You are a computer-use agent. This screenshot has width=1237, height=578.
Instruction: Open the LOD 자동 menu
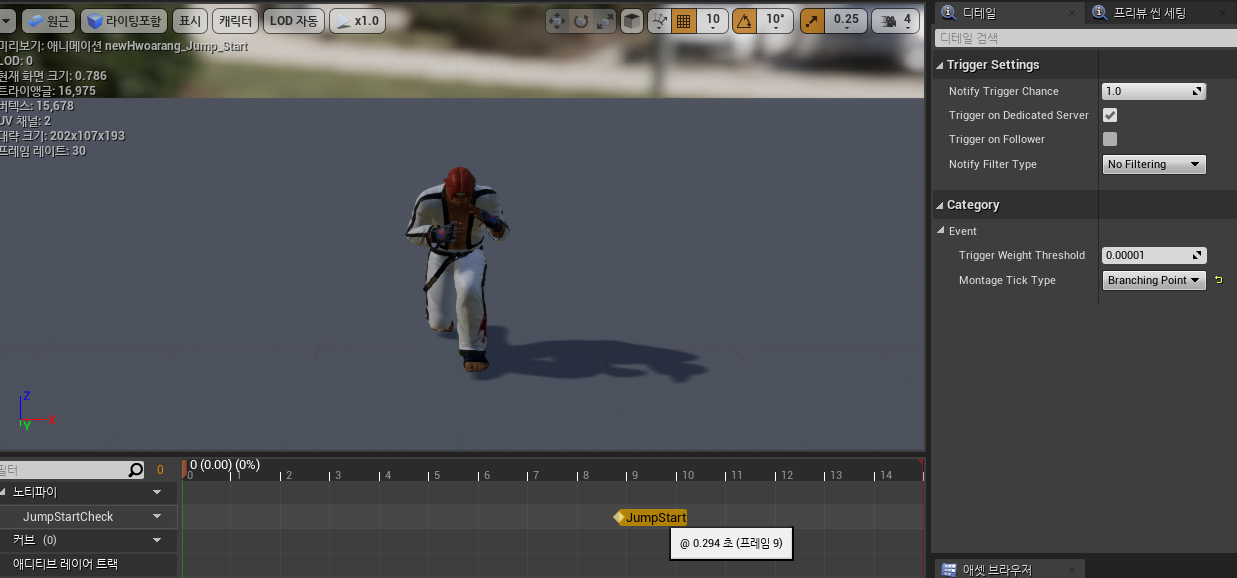(x=294, y=20)
